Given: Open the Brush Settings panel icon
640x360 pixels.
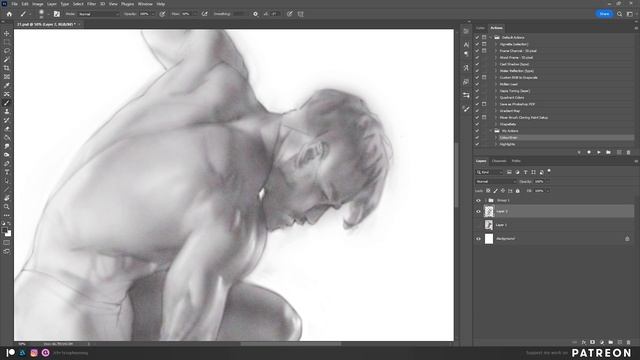Looking at the screenshot, I should 57,14.
